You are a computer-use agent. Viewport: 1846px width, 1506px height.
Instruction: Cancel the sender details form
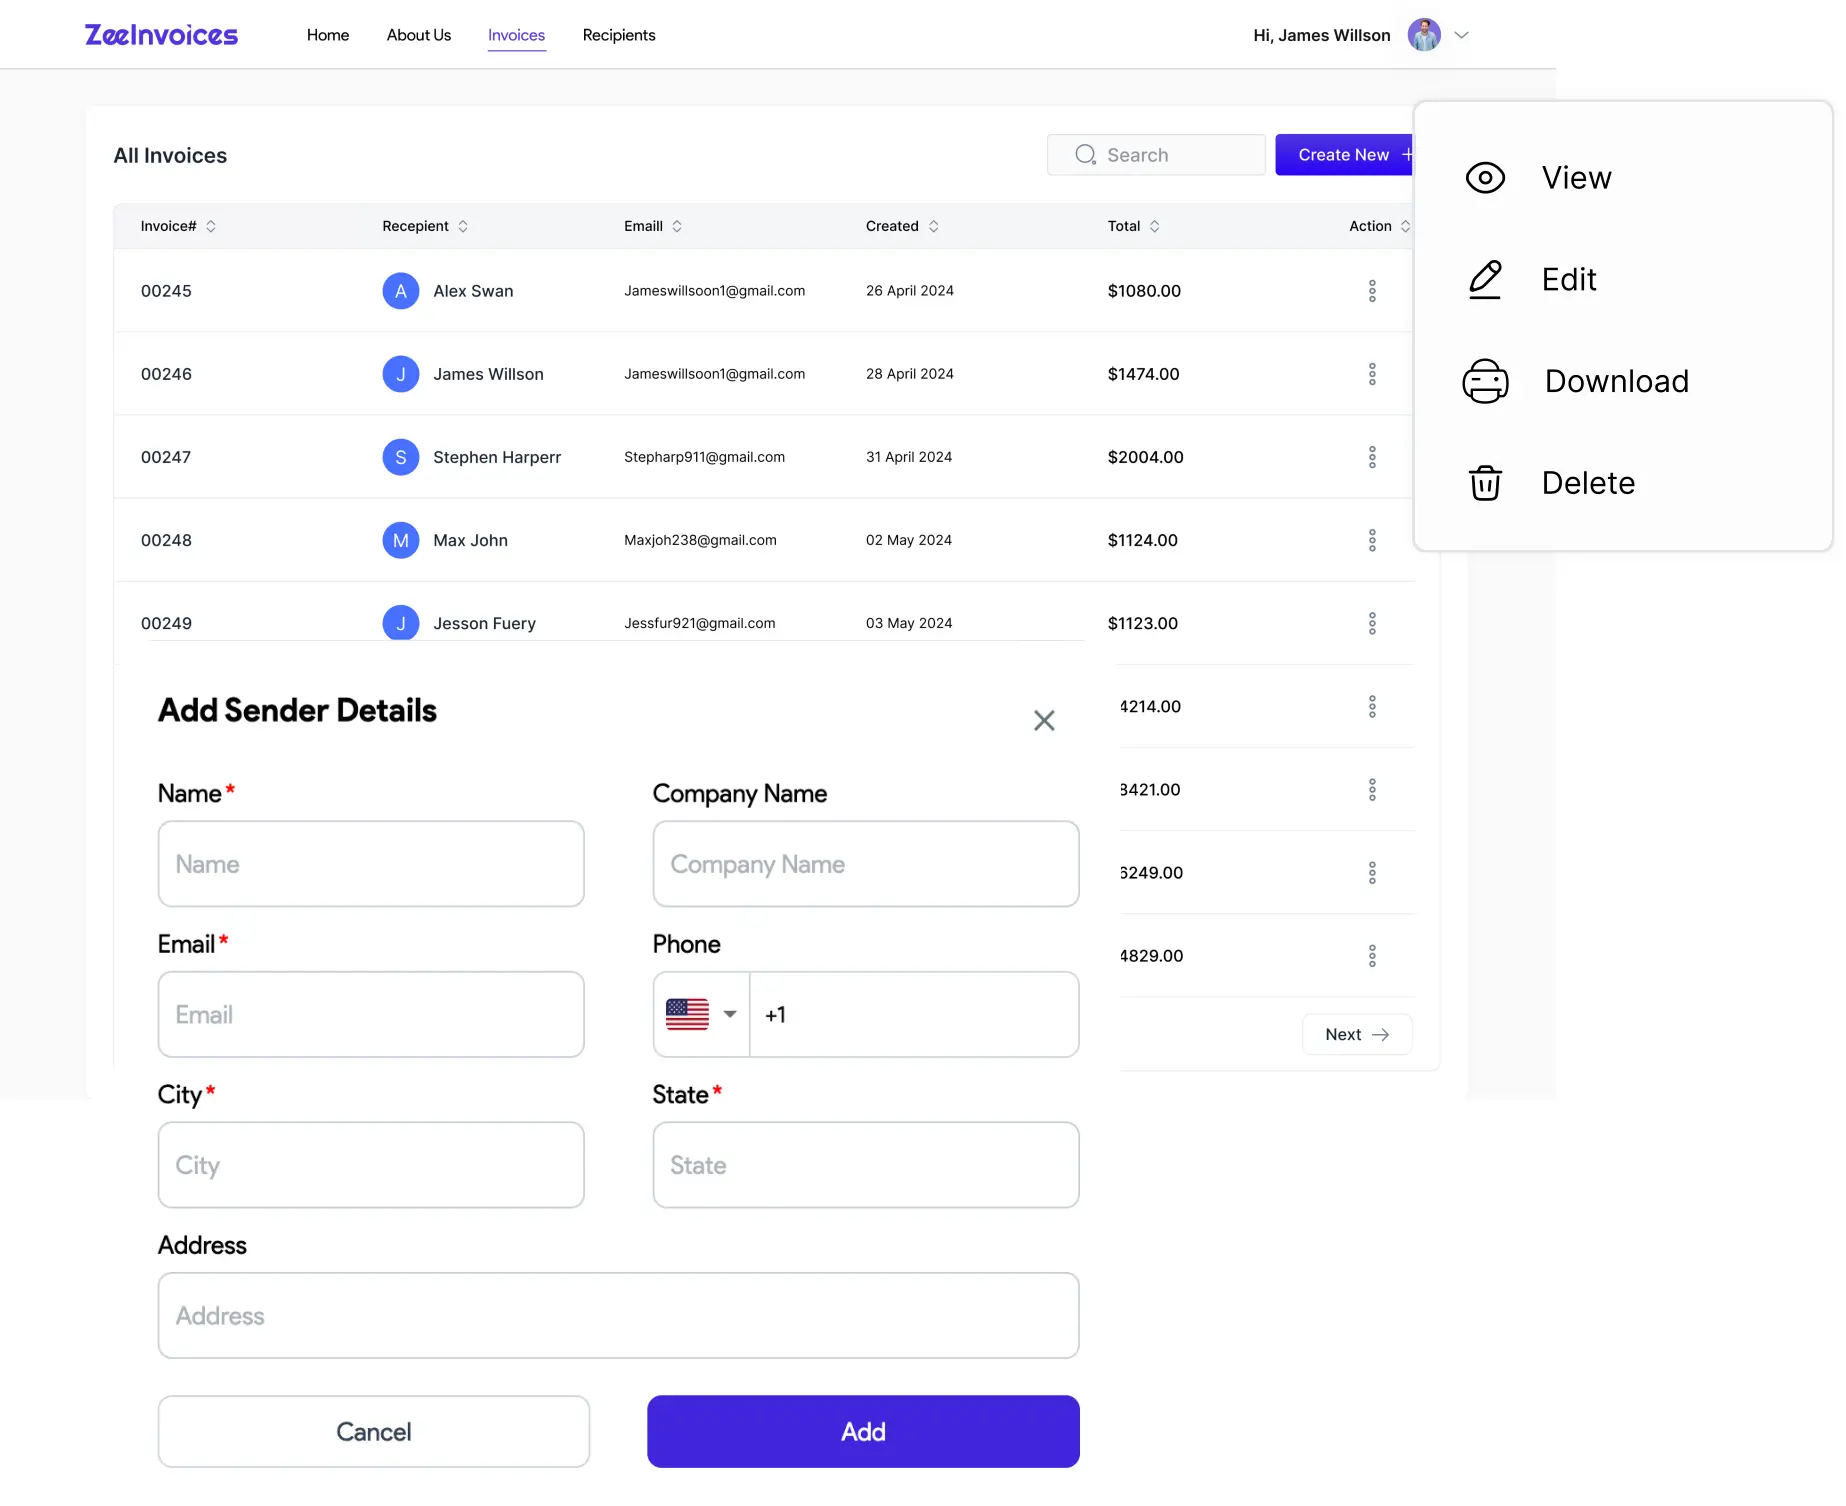374,1431
